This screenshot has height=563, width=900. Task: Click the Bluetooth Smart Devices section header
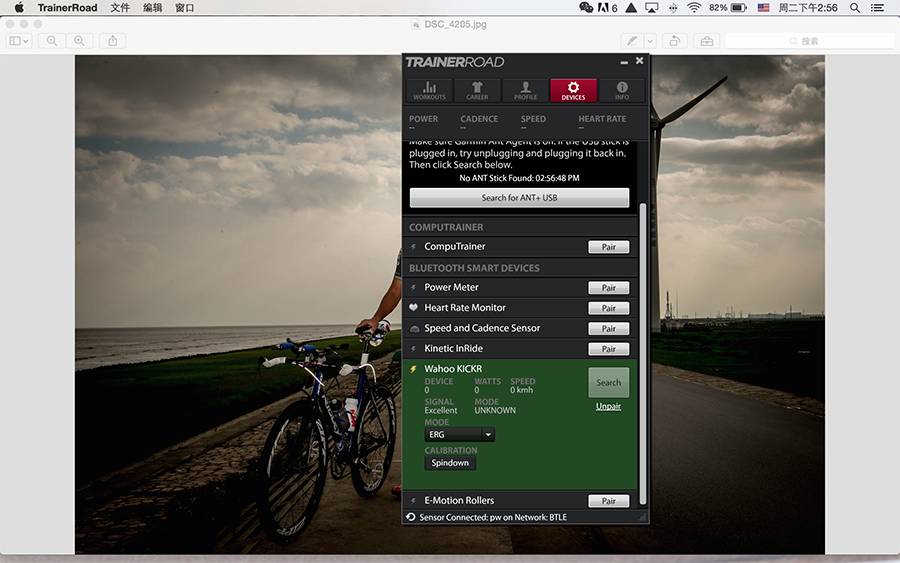click(x=474, y=268)
